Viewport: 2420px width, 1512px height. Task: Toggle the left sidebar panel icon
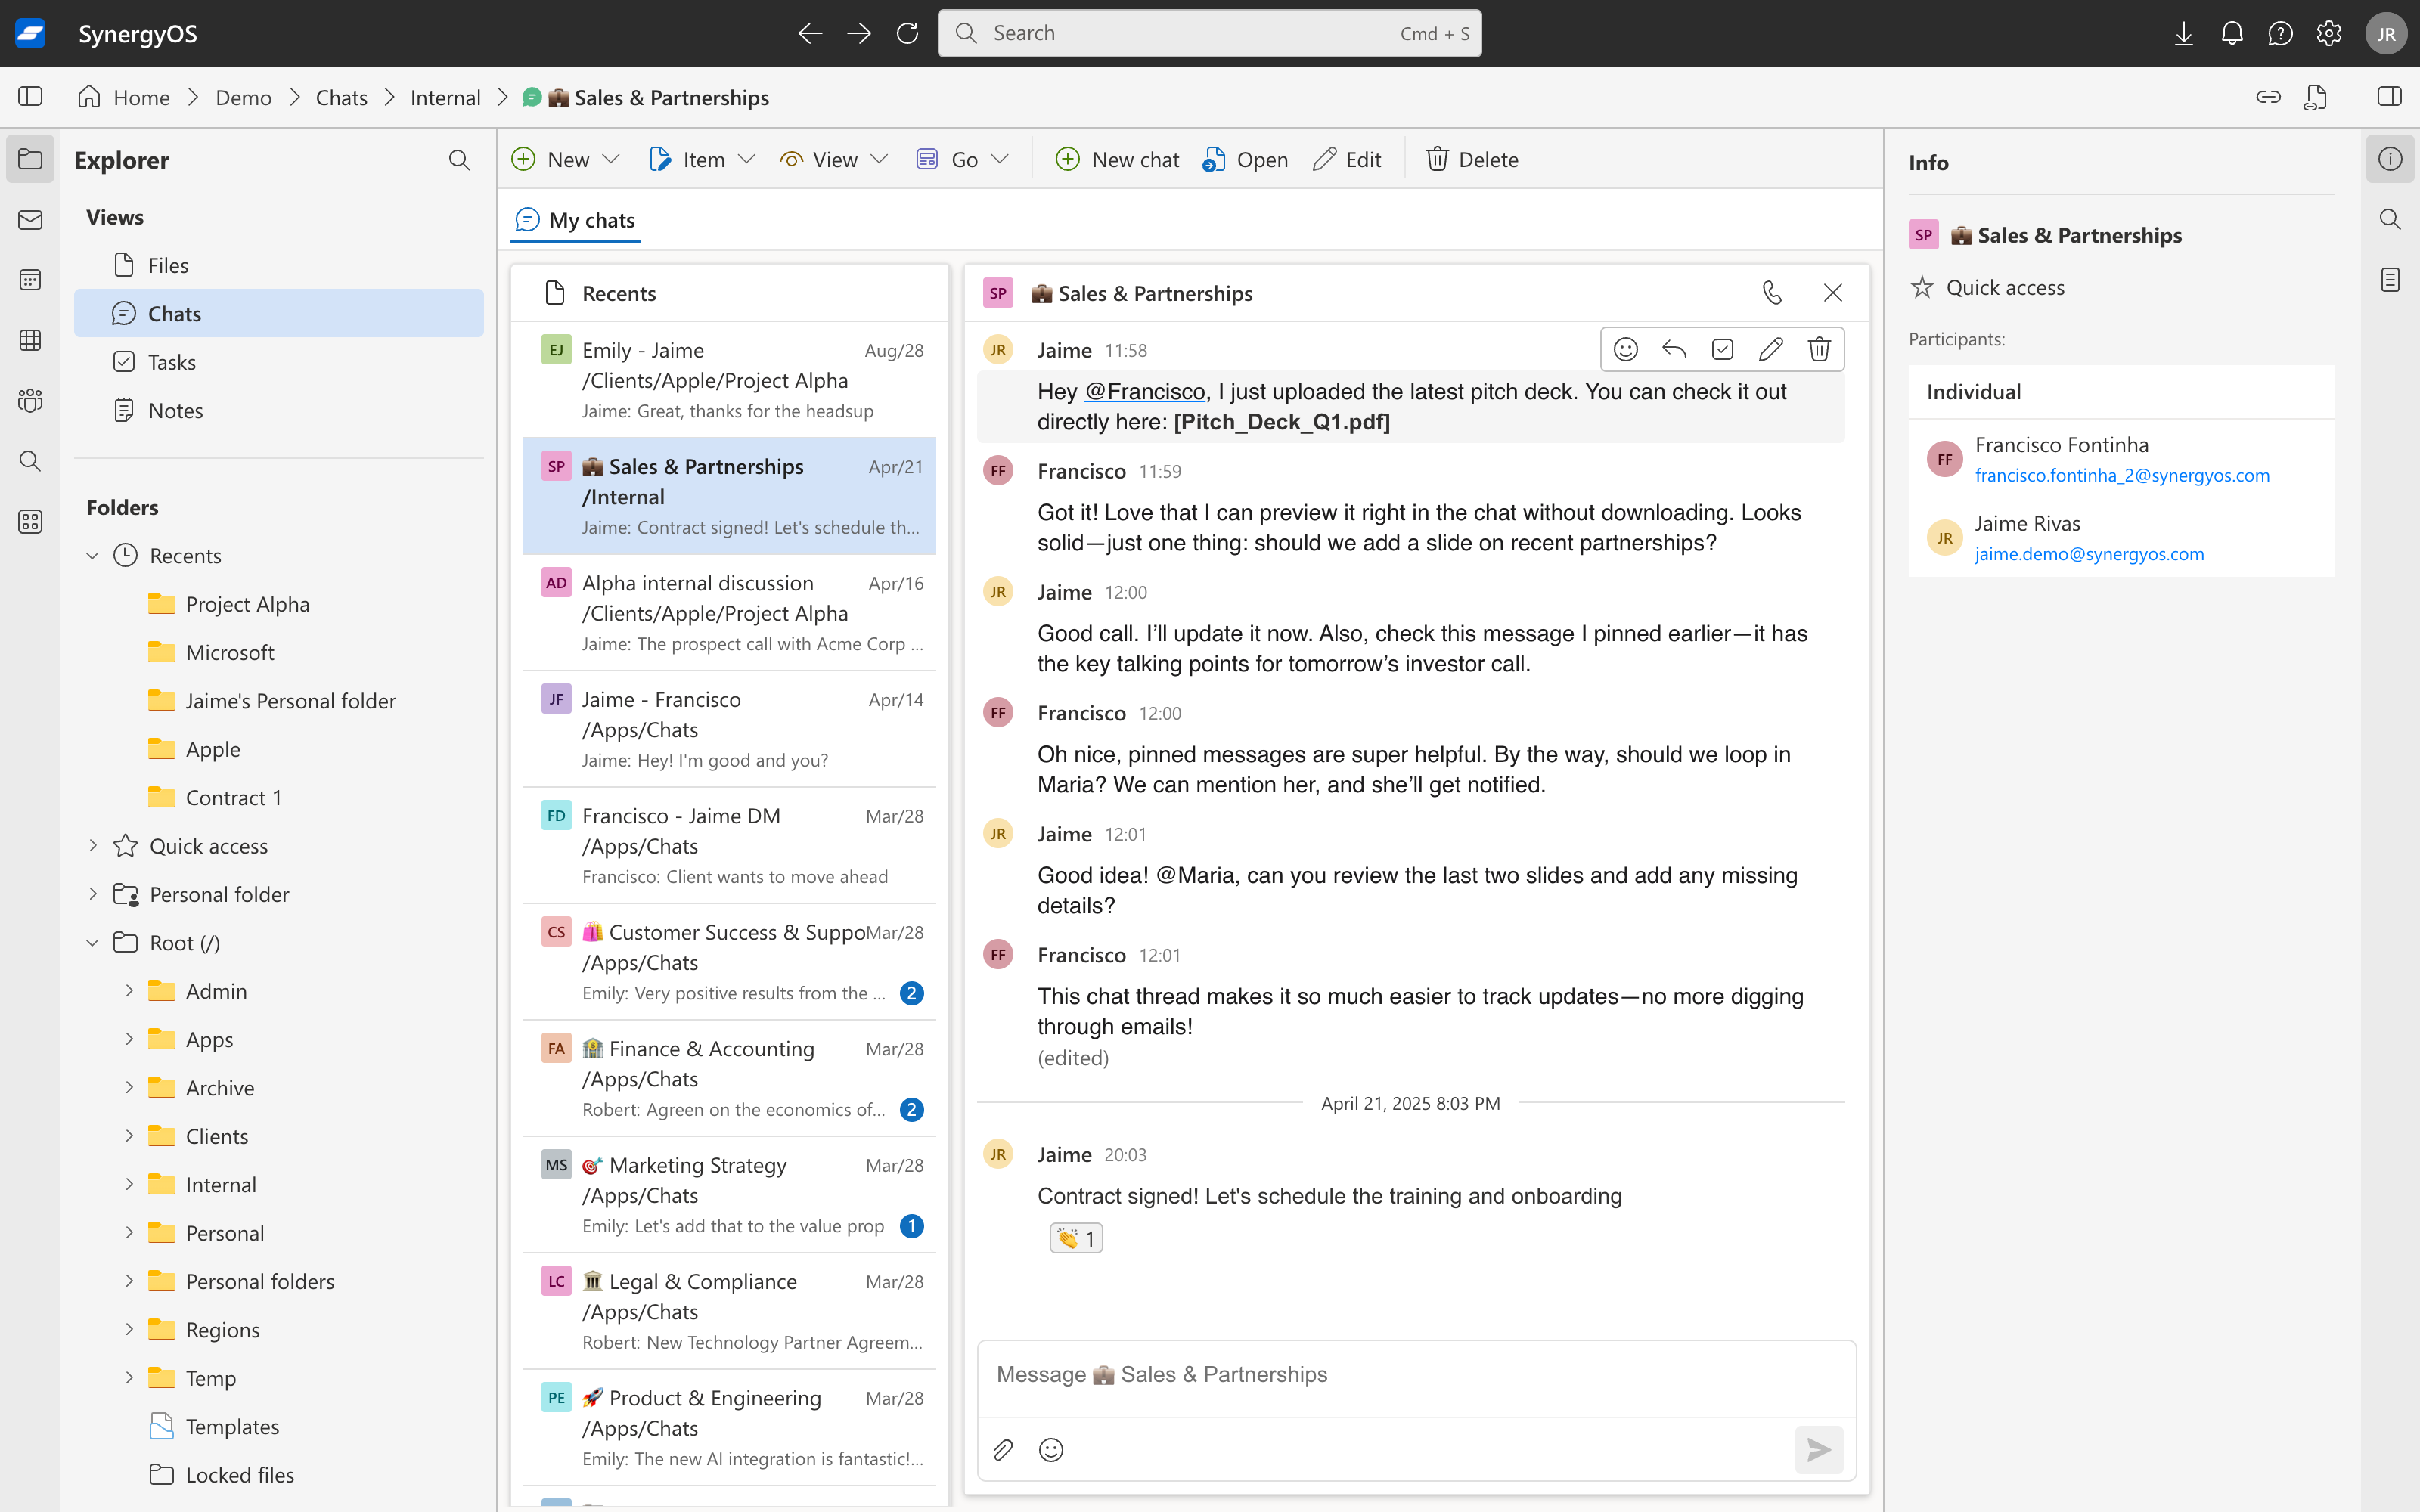pyautogui.click(x=30, y=97)
